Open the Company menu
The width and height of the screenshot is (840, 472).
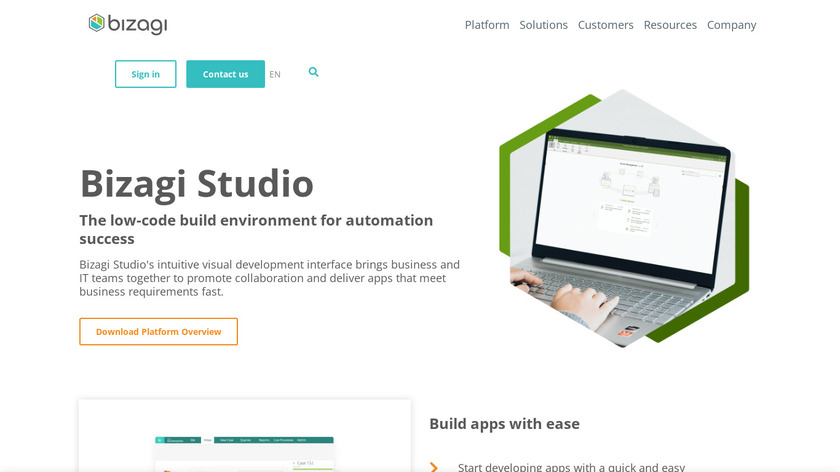[731, 25]
